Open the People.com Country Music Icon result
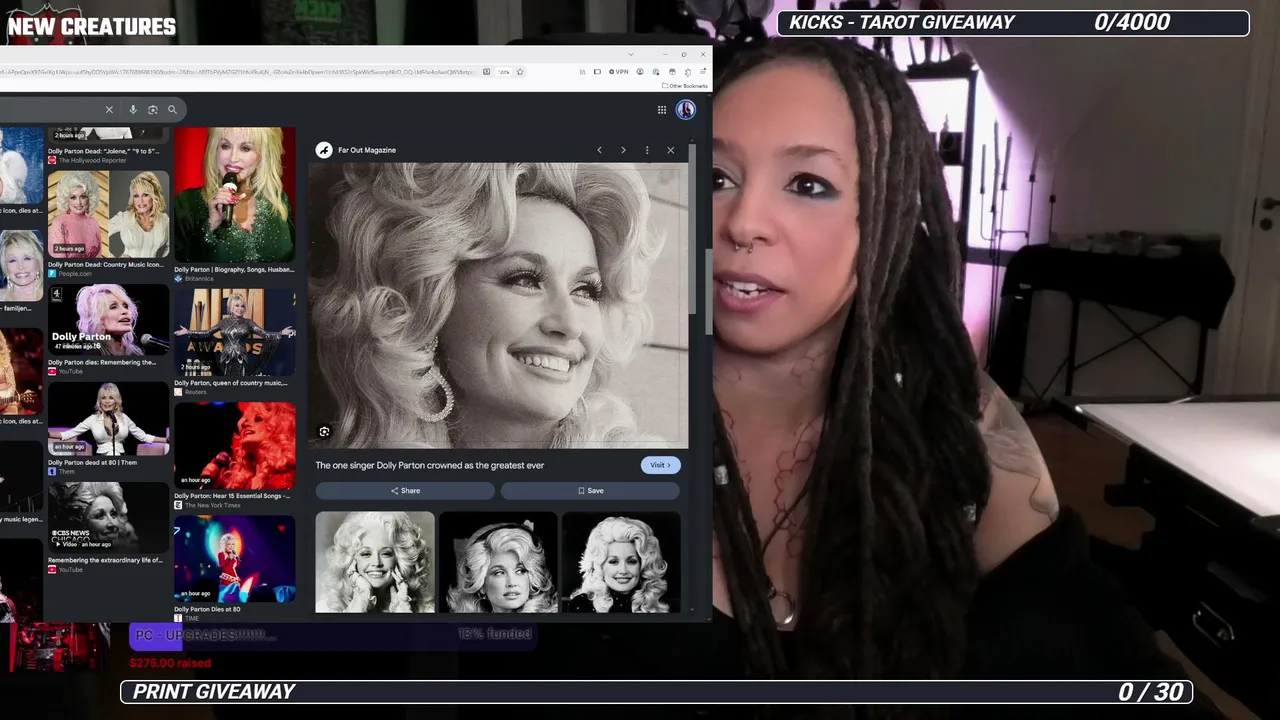The image size is (1280, 720). pos(108,215)
